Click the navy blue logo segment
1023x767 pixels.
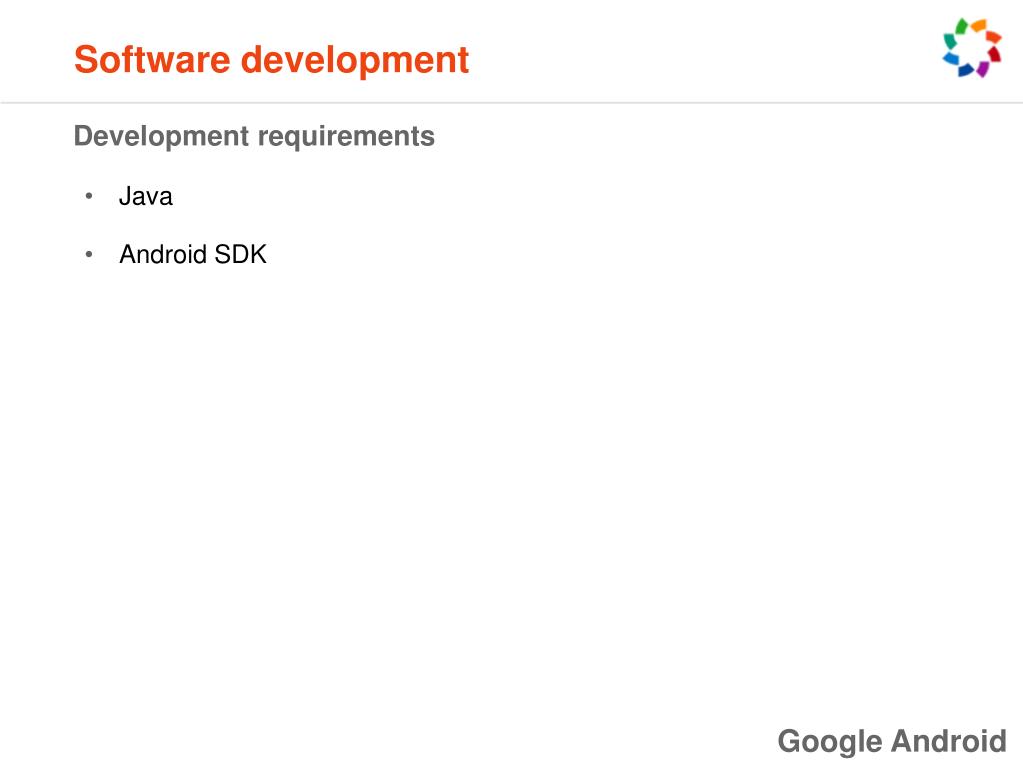966,70
